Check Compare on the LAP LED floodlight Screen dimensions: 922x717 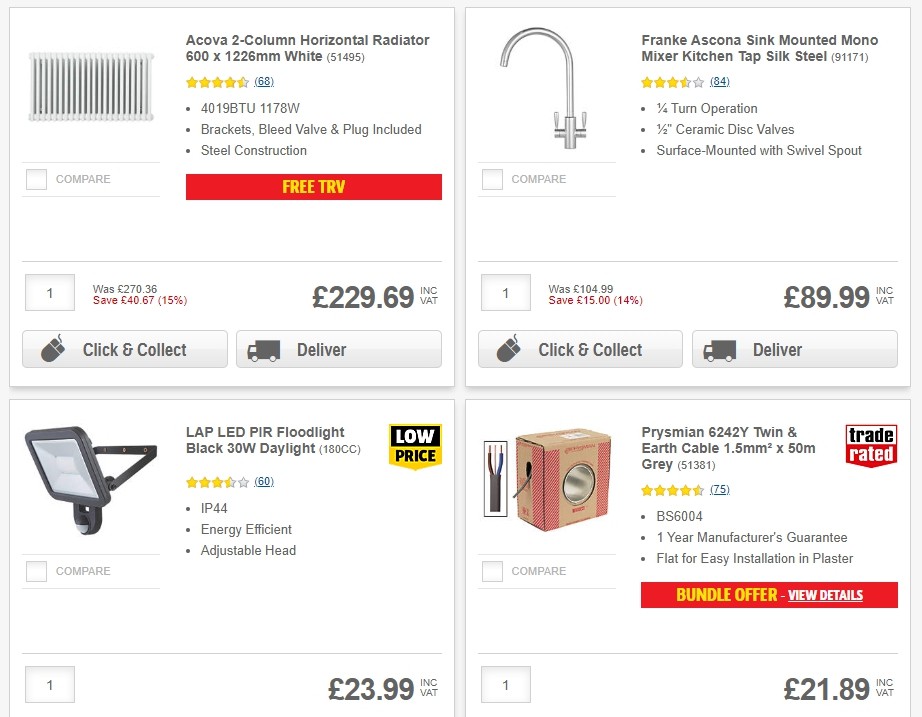pos(36,571)
